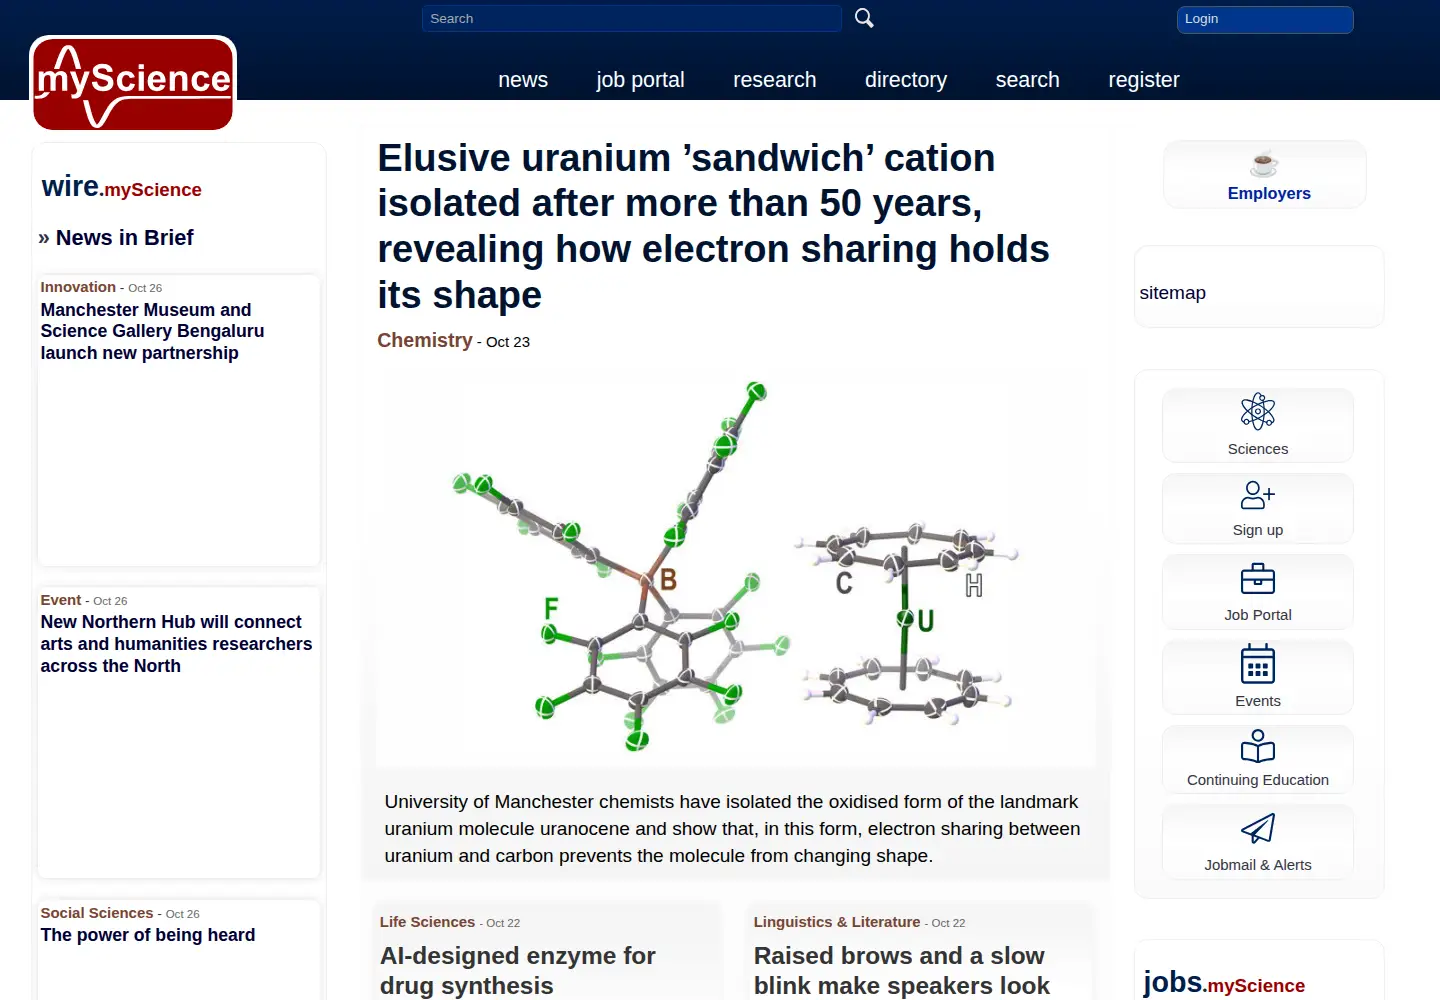The width and height of the screenshot is (1440, 1000).
Task: Select the research menu item
Action: tap(775, 80)
